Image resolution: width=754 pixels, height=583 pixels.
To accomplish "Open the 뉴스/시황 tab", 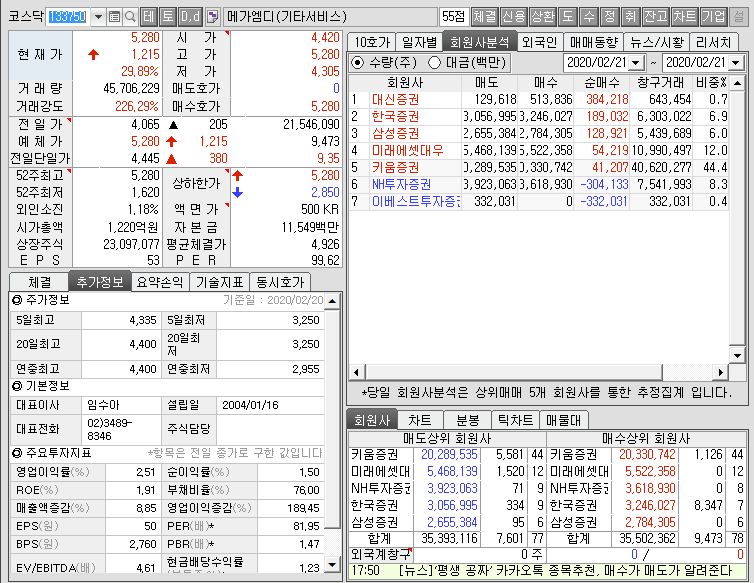I will (657, 42).
